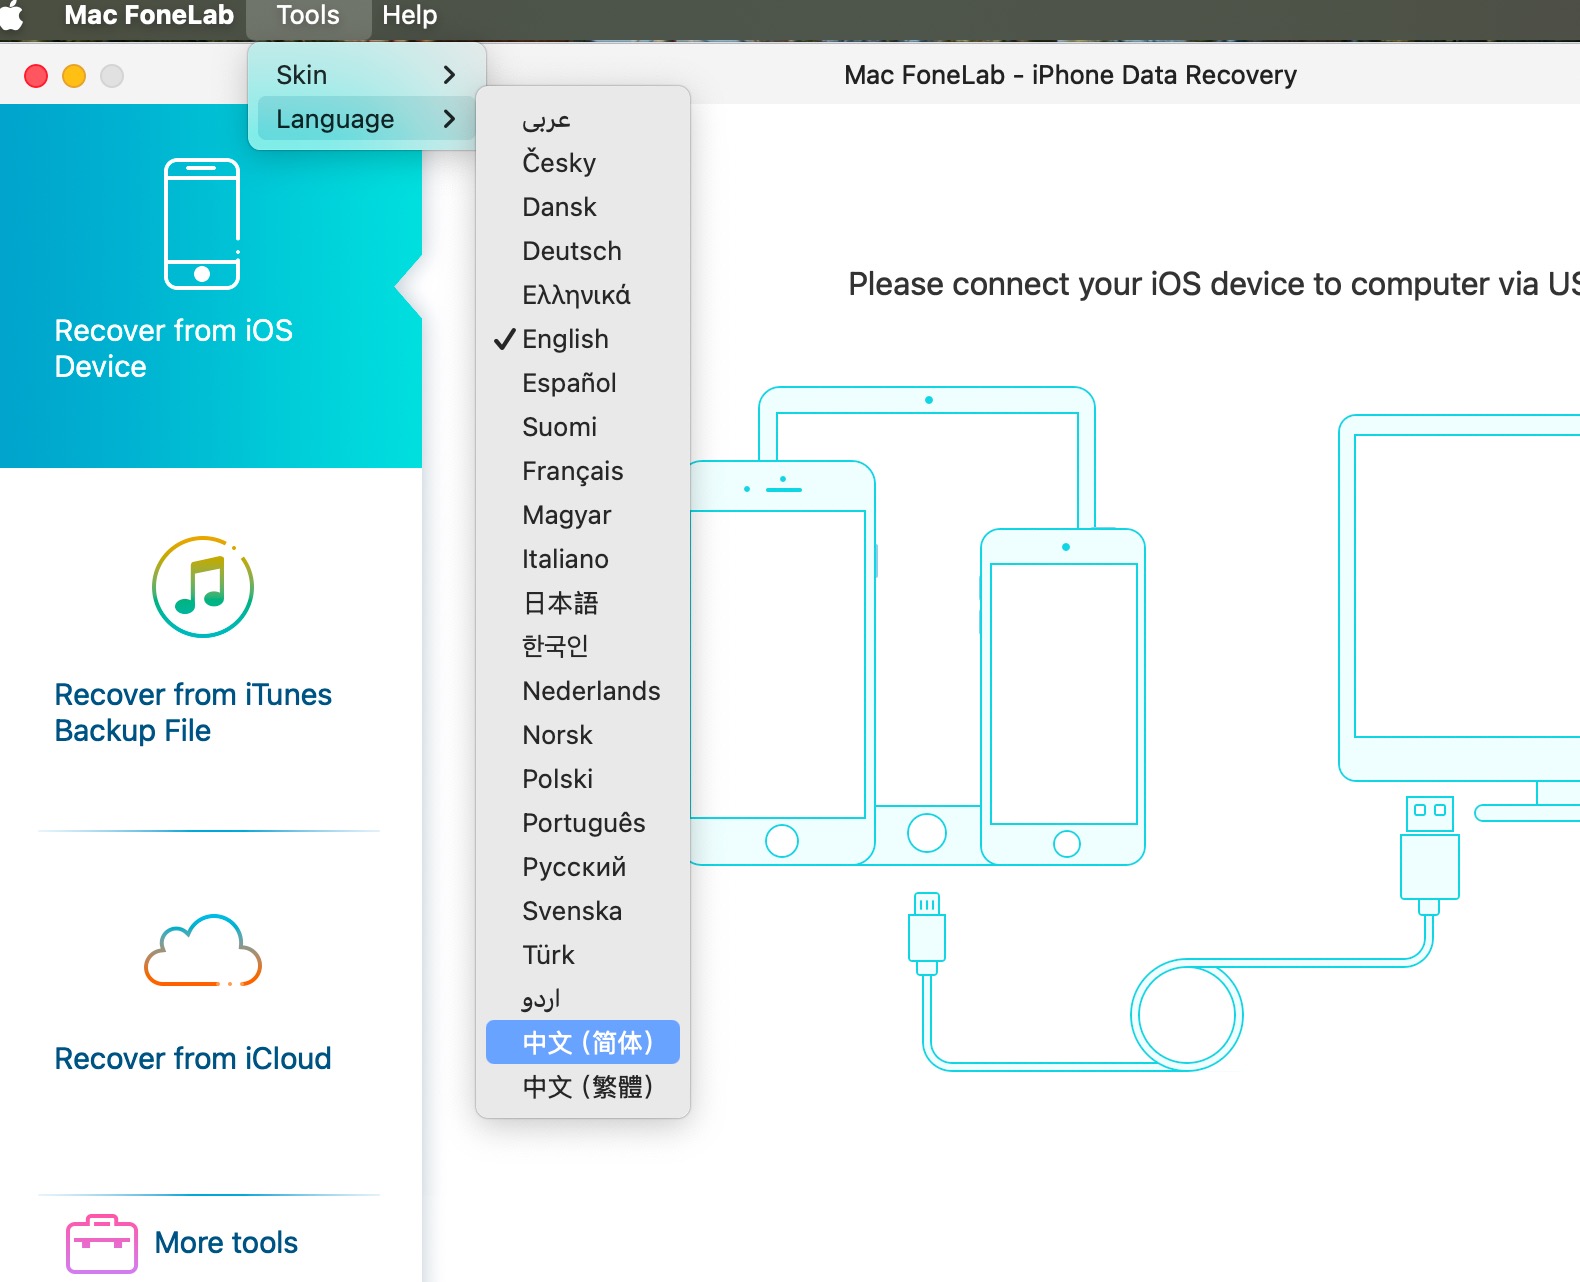Image resolution: width=1580 pixels, height=1282 pixels.
Task: Select the checked English language option
Action: pos(565,339)
